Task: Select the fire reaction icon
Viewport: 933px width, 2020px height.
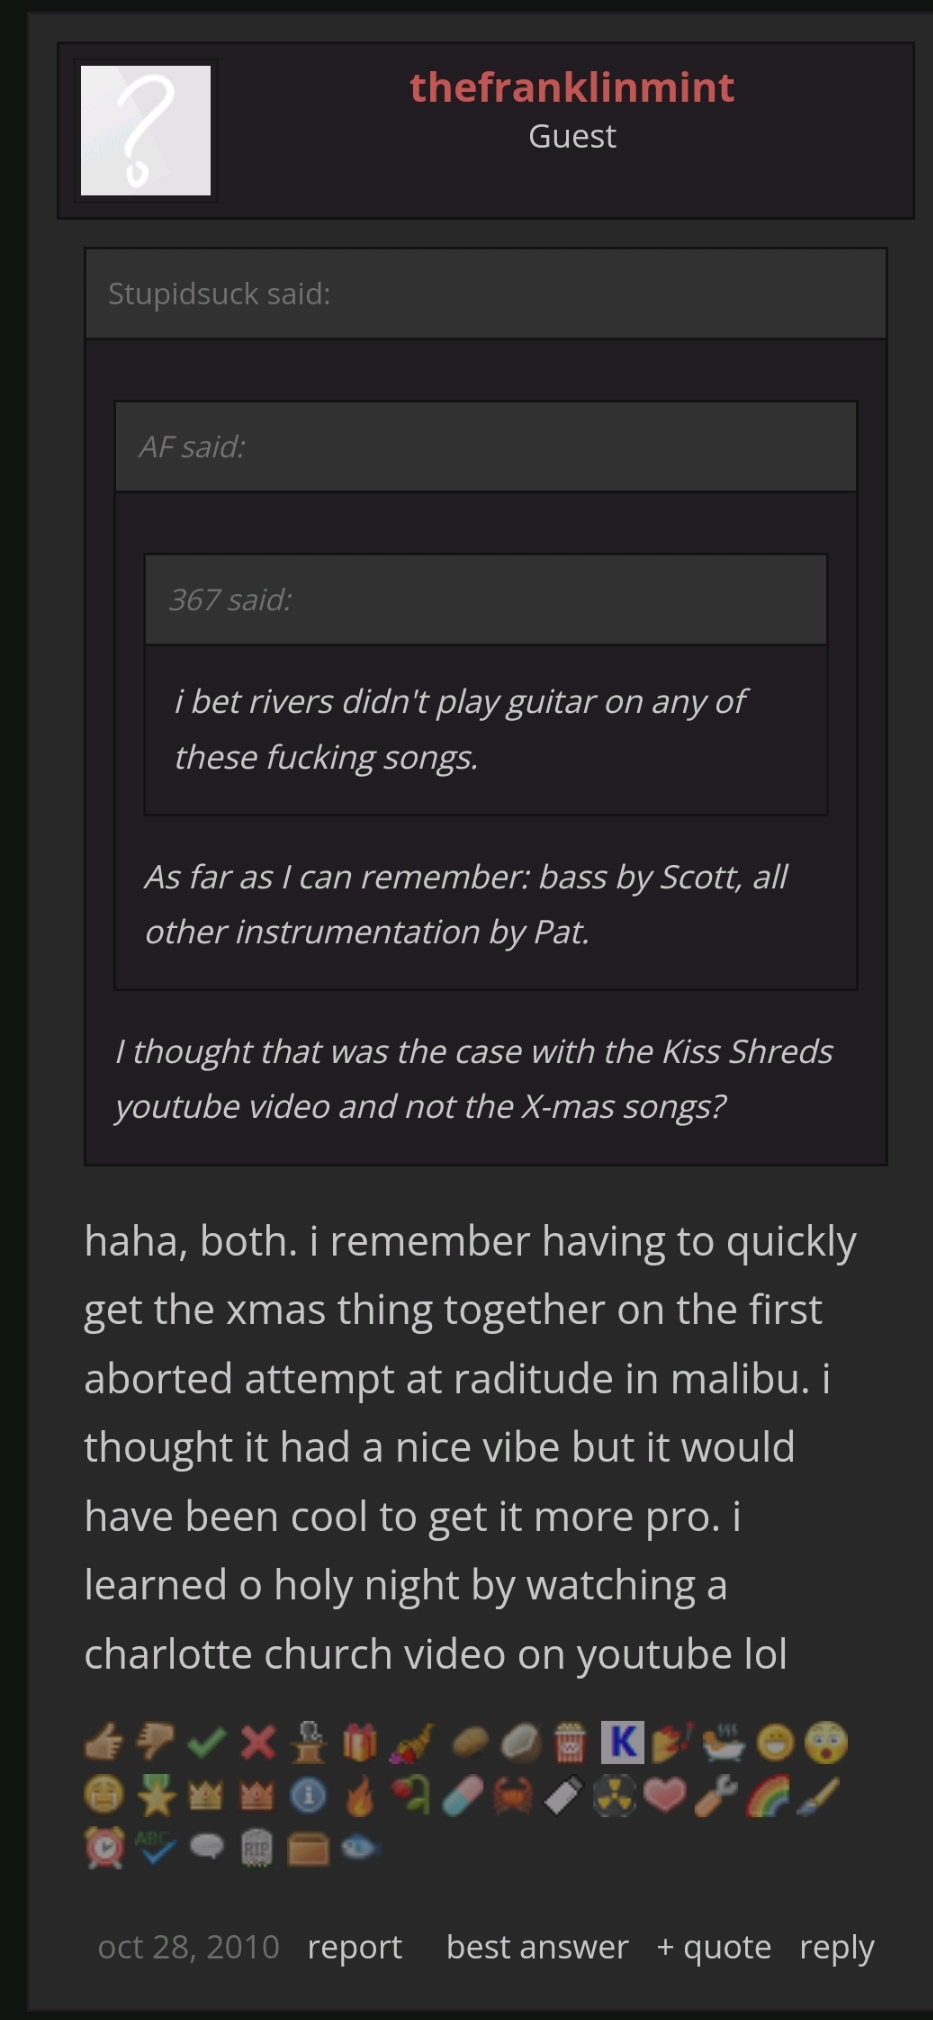Action: tap(360, 1796)
